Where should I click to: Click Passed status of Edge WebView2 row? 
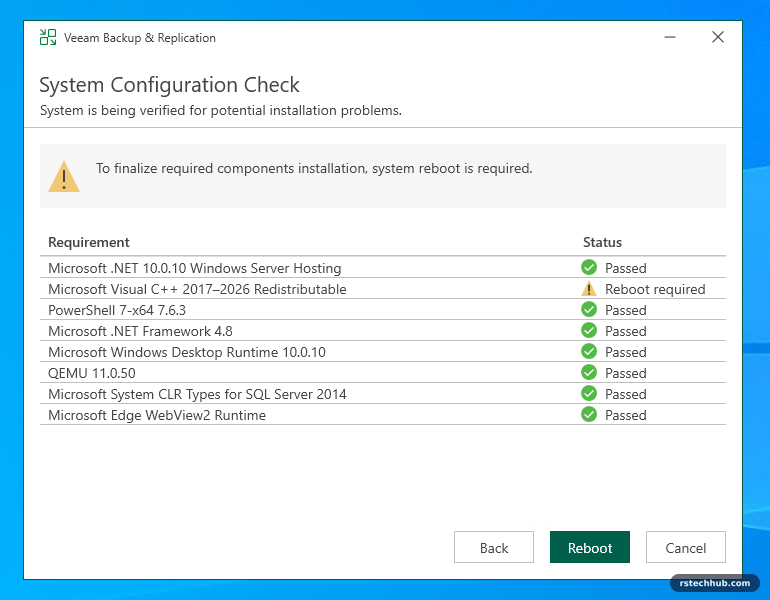[x=626, y=415]
